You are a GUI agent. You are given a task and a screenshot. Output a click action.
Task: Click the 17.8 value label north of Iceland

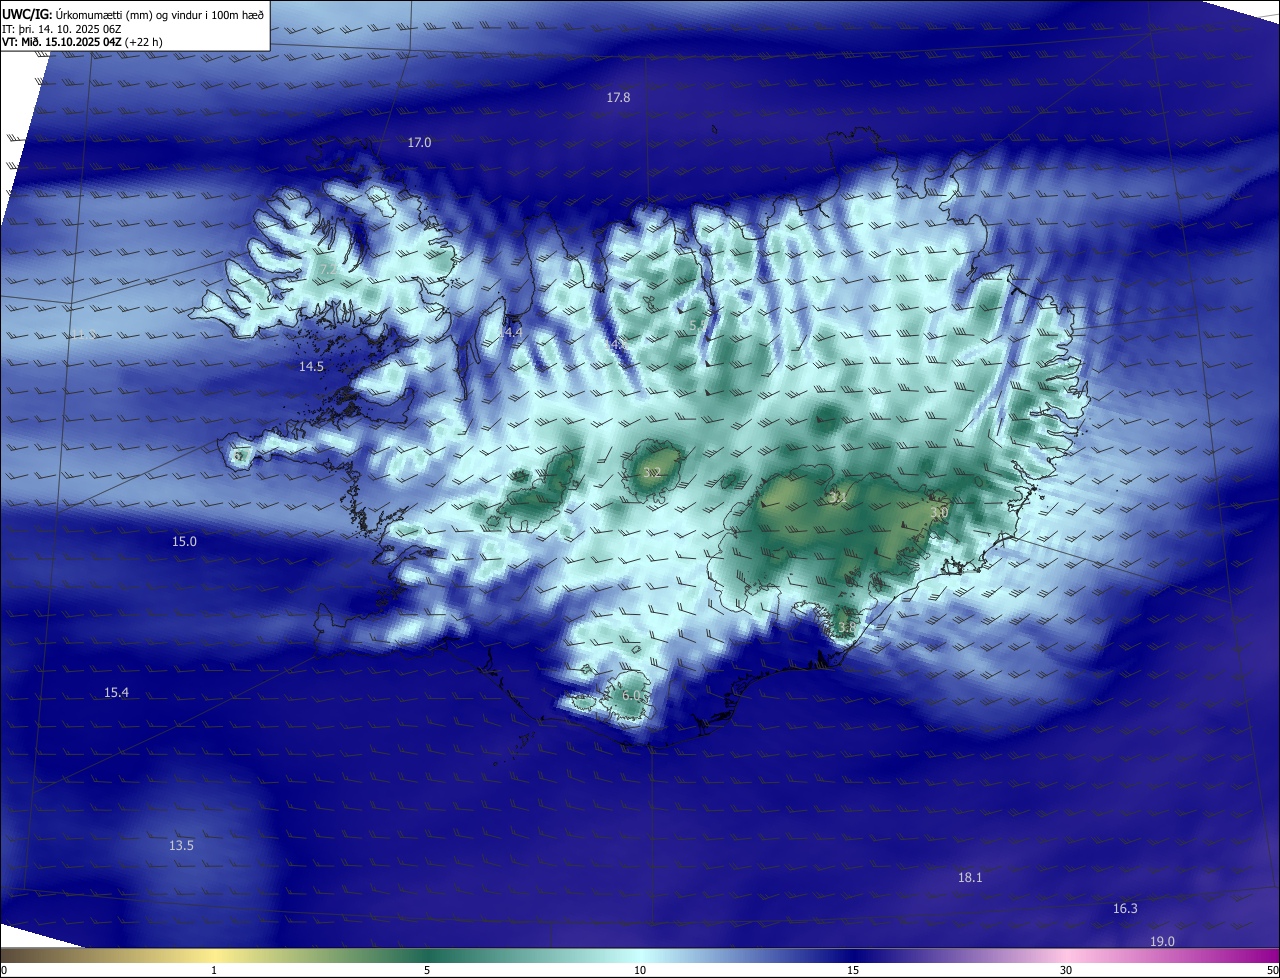[x=619, y=97]
